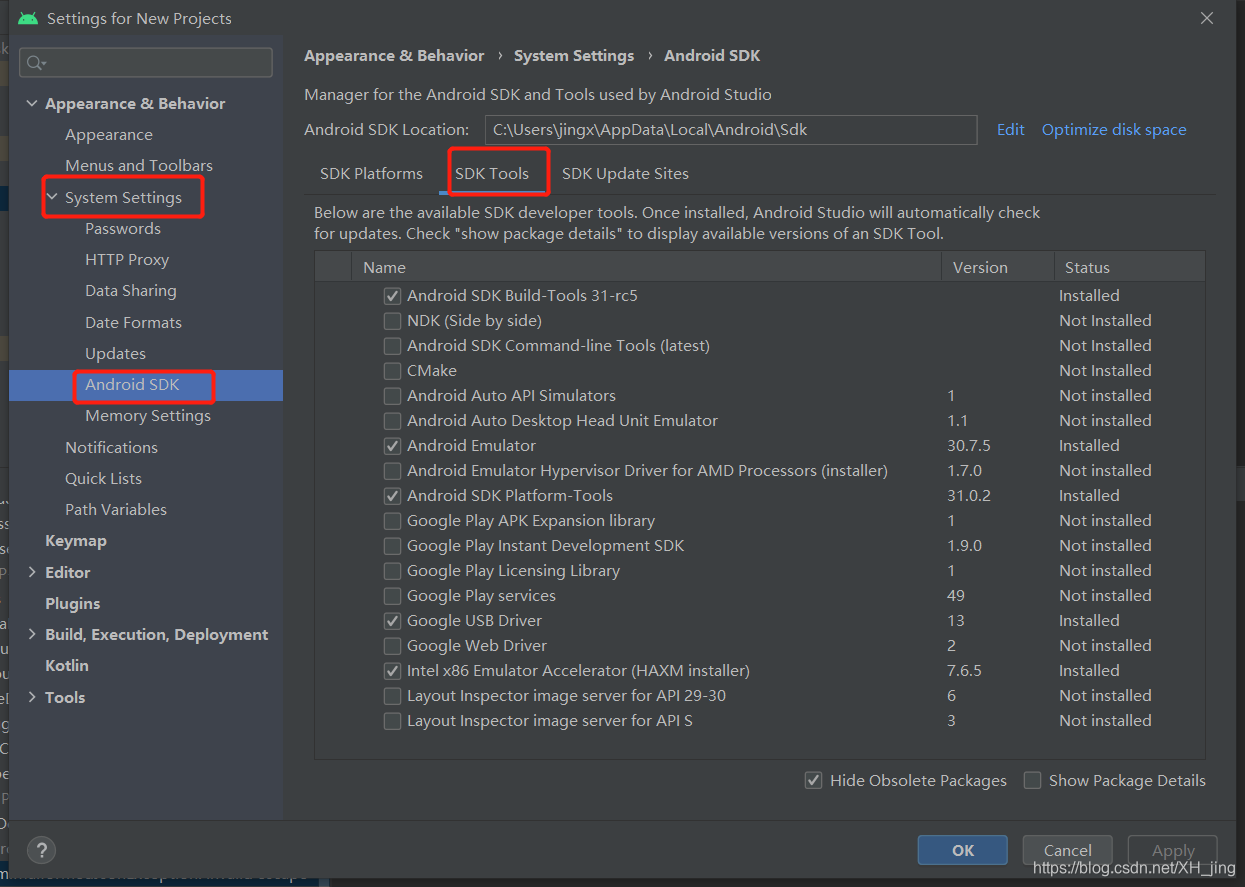
Task: Click Appearance & Behavior breadcrumb
Action: (394, 56)
